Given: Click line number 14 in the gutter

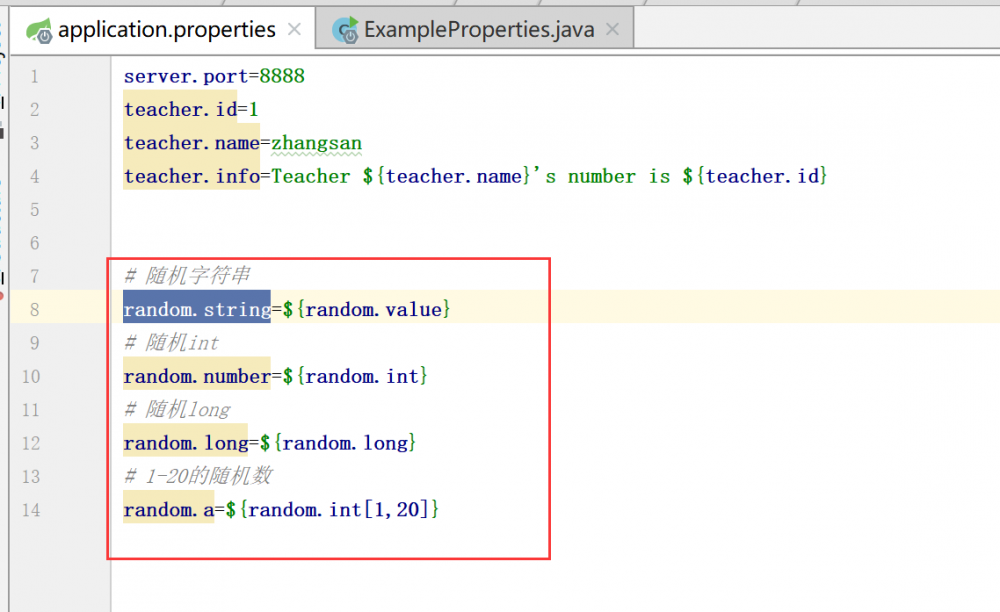Looking at the screenshot, I should (x=31, y=510).
